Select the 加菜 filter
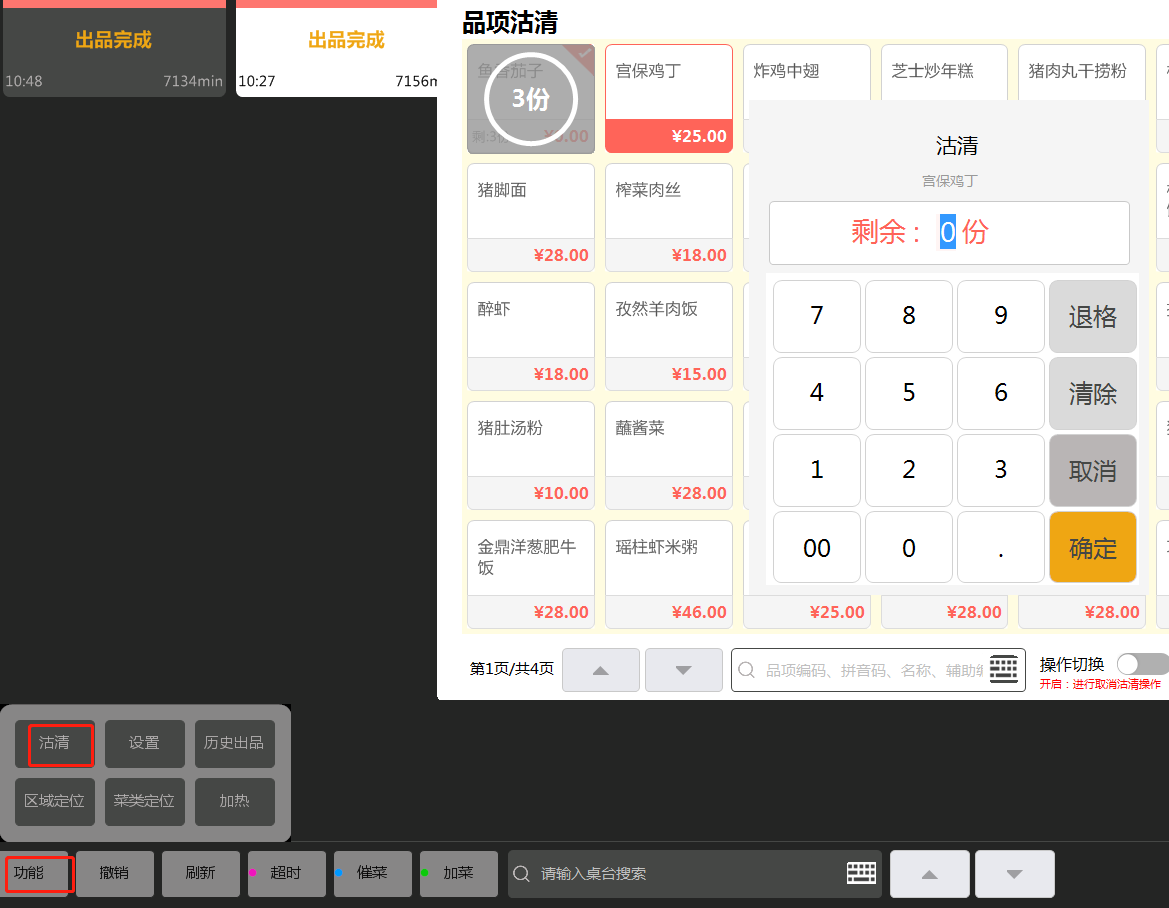Viewport: 1169px width, 908px height. [x=459, y=874]
